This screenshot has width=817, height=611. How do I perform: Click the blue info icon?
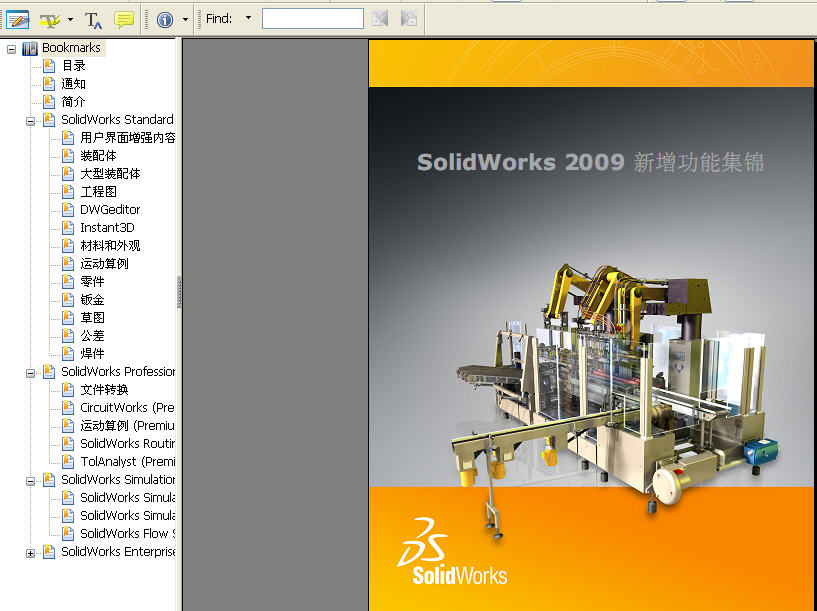[165, 20]
